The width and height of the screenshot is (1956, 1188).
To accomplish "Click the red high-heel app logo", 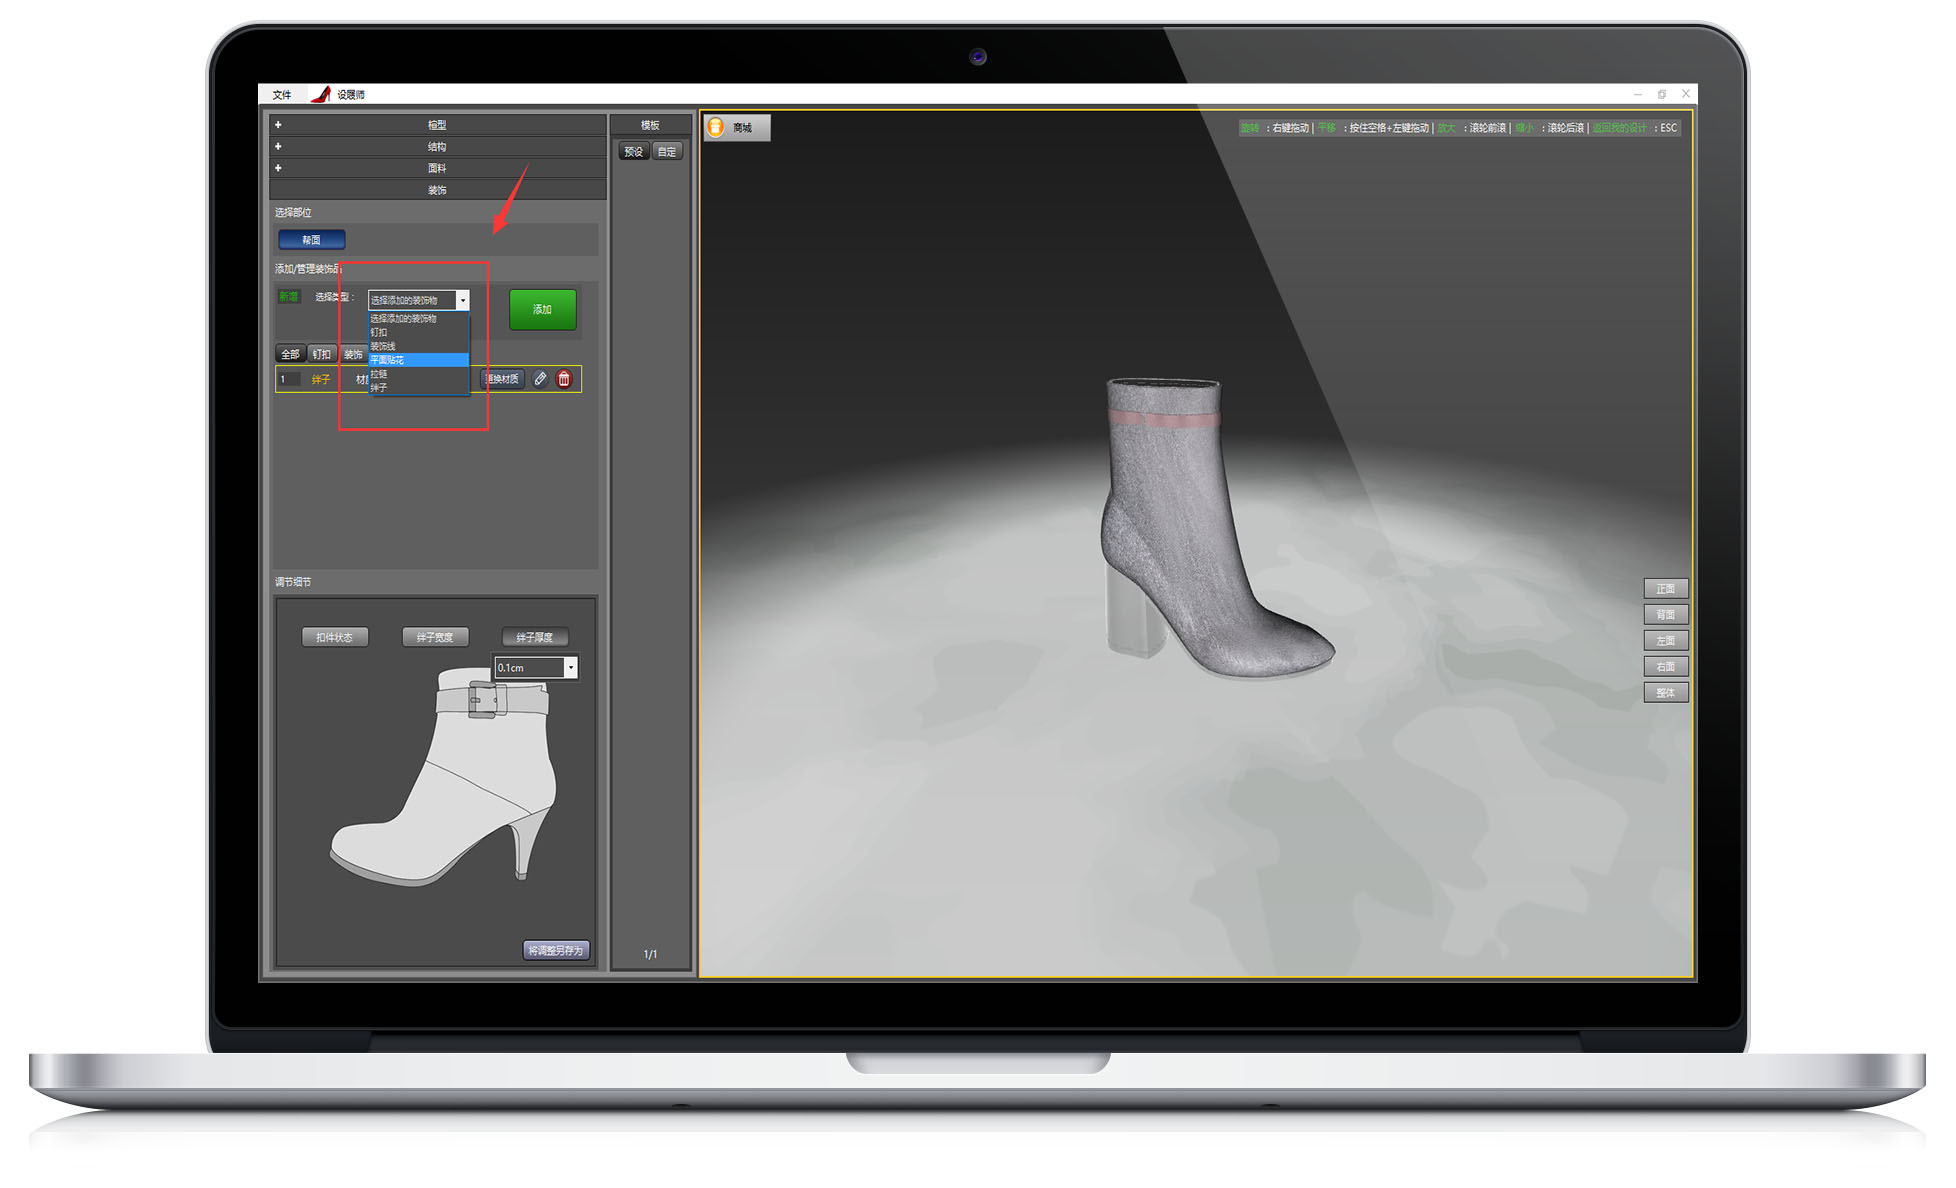I will [x=321, y=94].
